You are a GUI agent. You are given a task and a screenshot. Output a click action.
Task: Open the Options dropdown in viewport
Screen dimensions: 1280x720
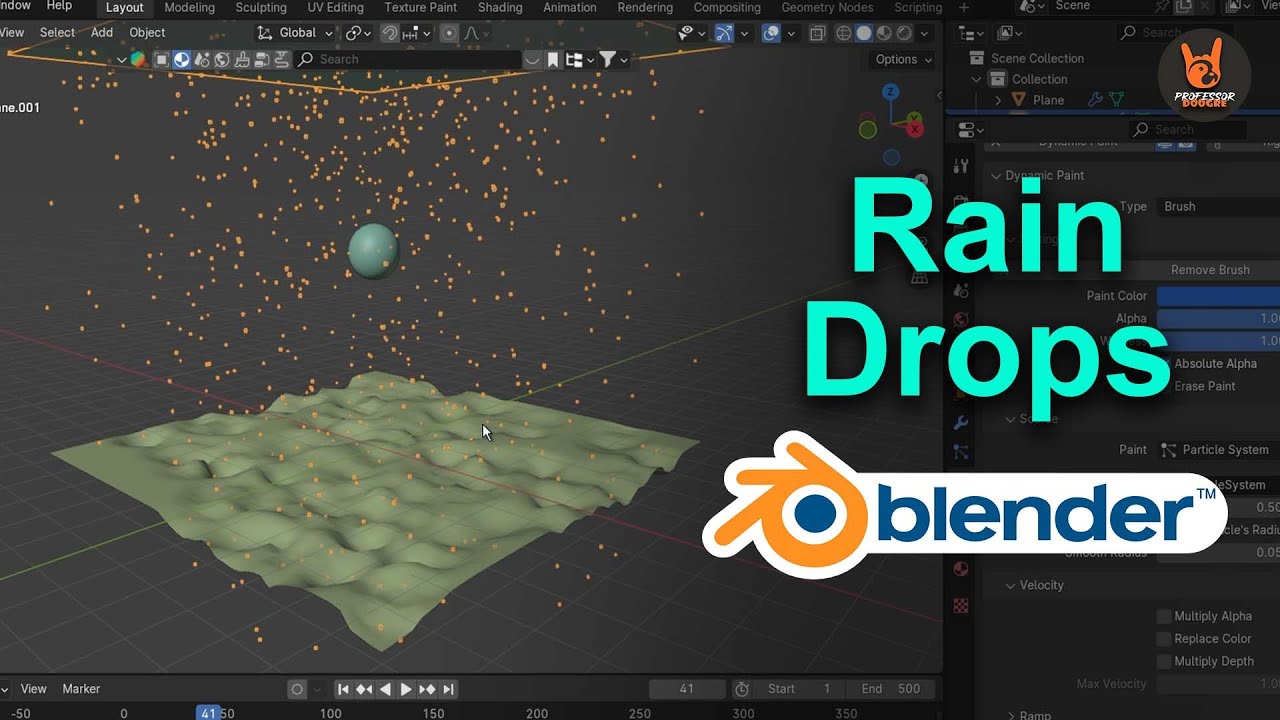(904, 59)
